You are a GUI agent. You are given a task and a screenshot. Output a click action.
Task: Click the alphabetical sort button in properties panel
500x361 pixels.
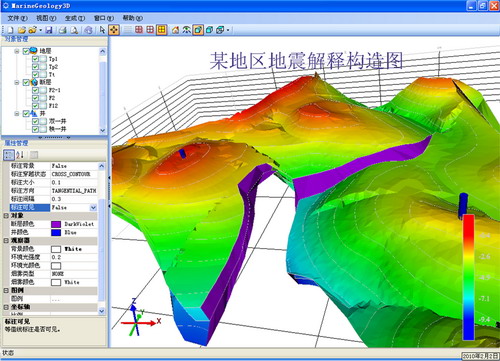[20, 154]
